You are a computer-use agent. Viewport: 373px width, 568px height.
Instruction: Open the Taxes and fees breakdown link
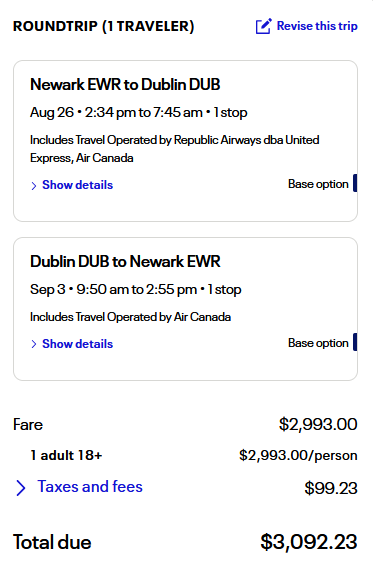90,486
